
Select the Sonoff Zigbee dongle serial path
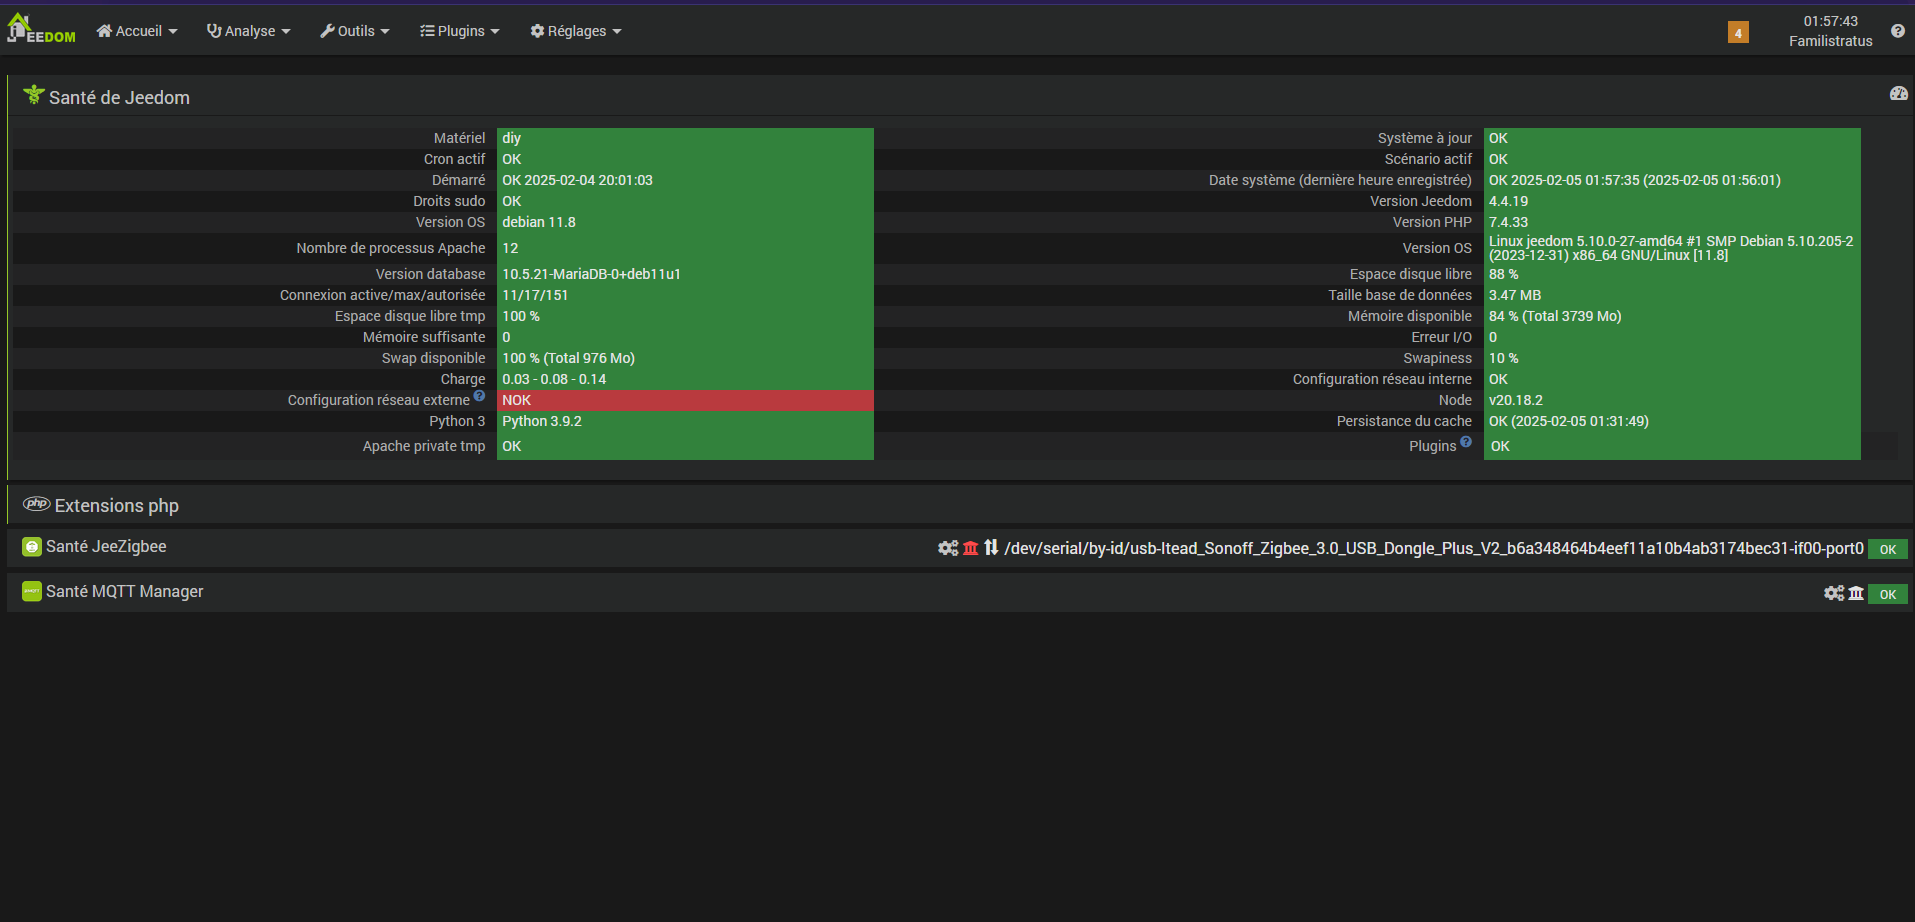[x=1434, y=548]
